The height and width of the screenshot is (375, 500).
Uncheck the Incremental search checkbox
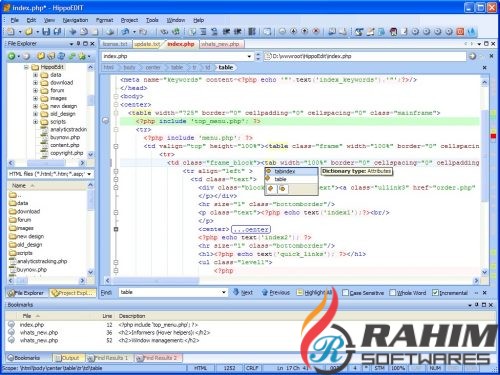[435, 292]
